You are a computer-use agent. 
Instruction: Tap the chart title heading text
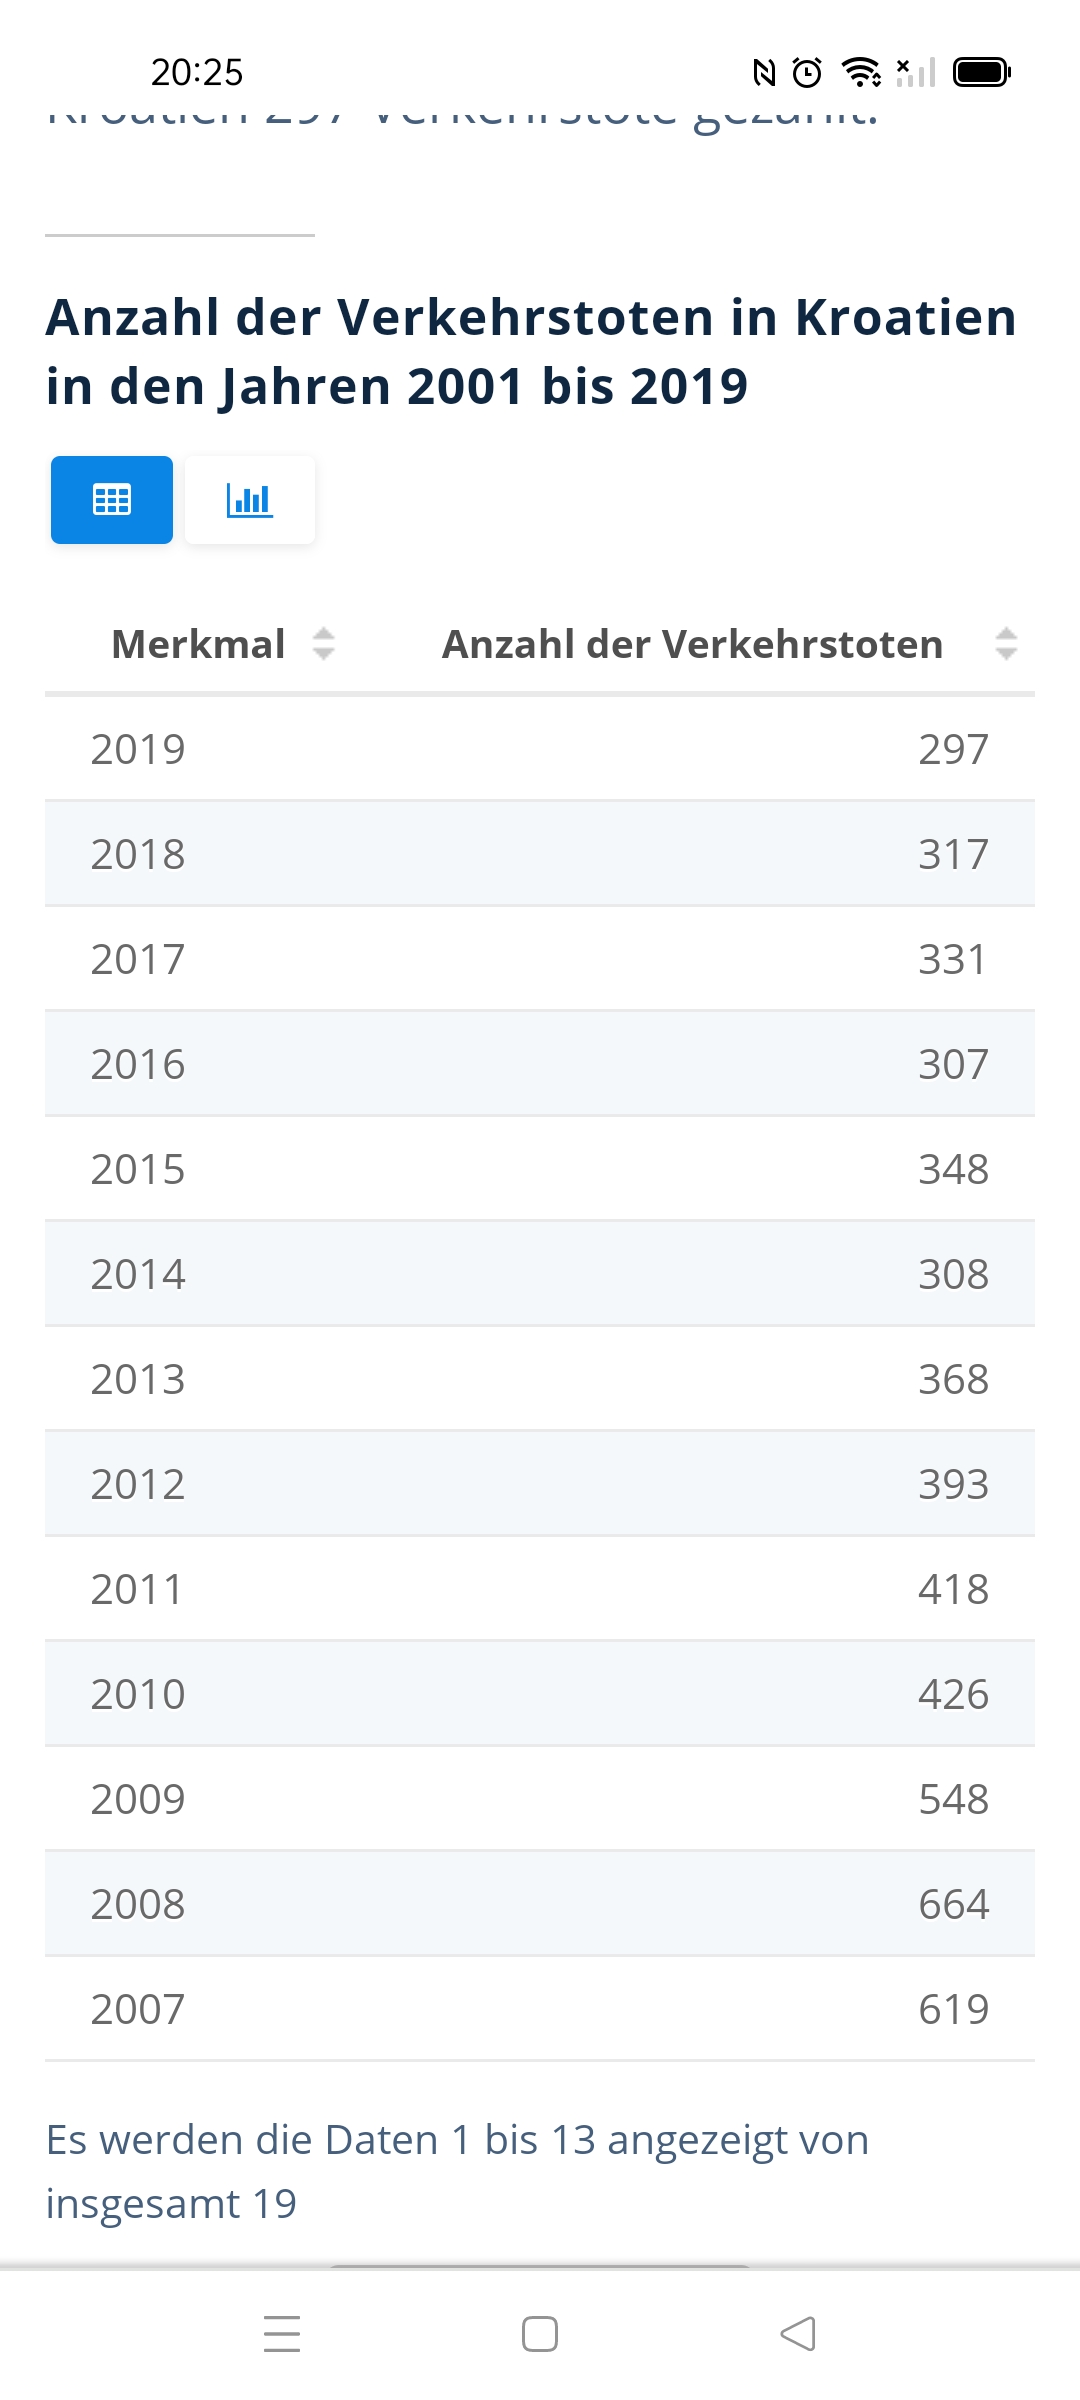coord(531,351)
